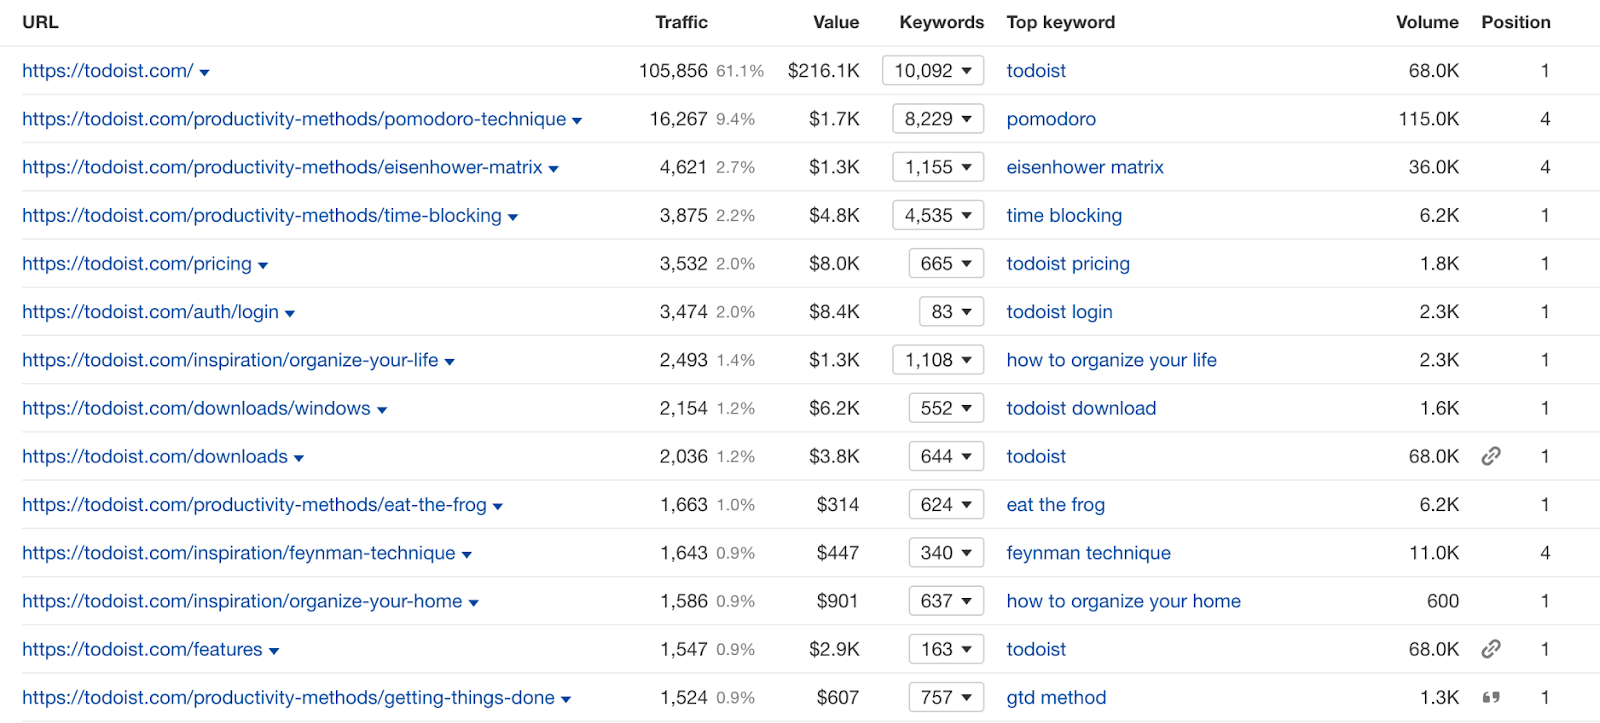Viewport: 1600px width, 723px height.
Task: Click top keyword 'how to organize your life'
Action: pyautogui.click(x=1111, y=360)
